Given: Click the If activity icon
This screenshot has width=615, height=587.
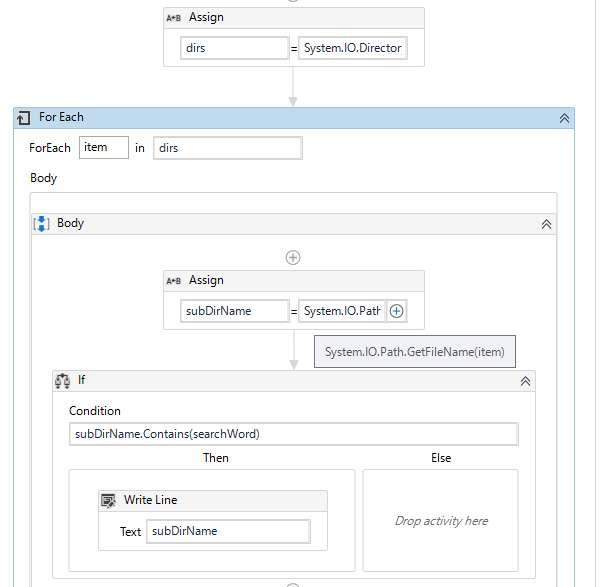Looking at the screenshot, I should (x=63, y=381).
